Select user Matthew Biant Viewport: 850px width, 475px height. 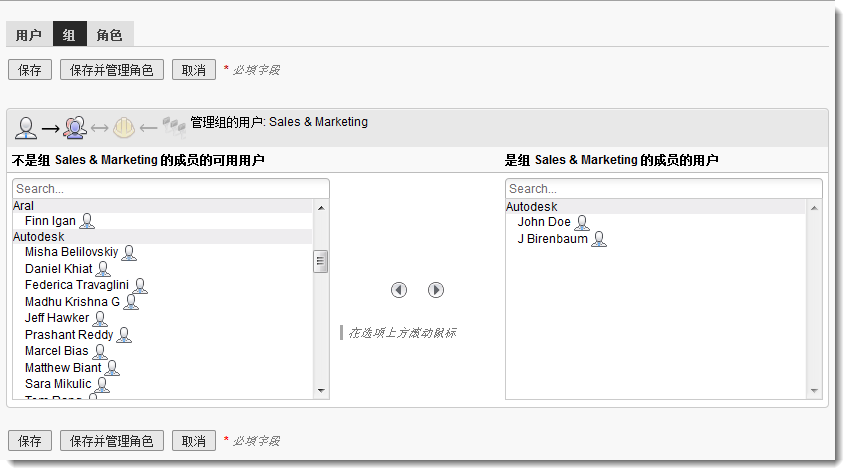coord(63,368)
